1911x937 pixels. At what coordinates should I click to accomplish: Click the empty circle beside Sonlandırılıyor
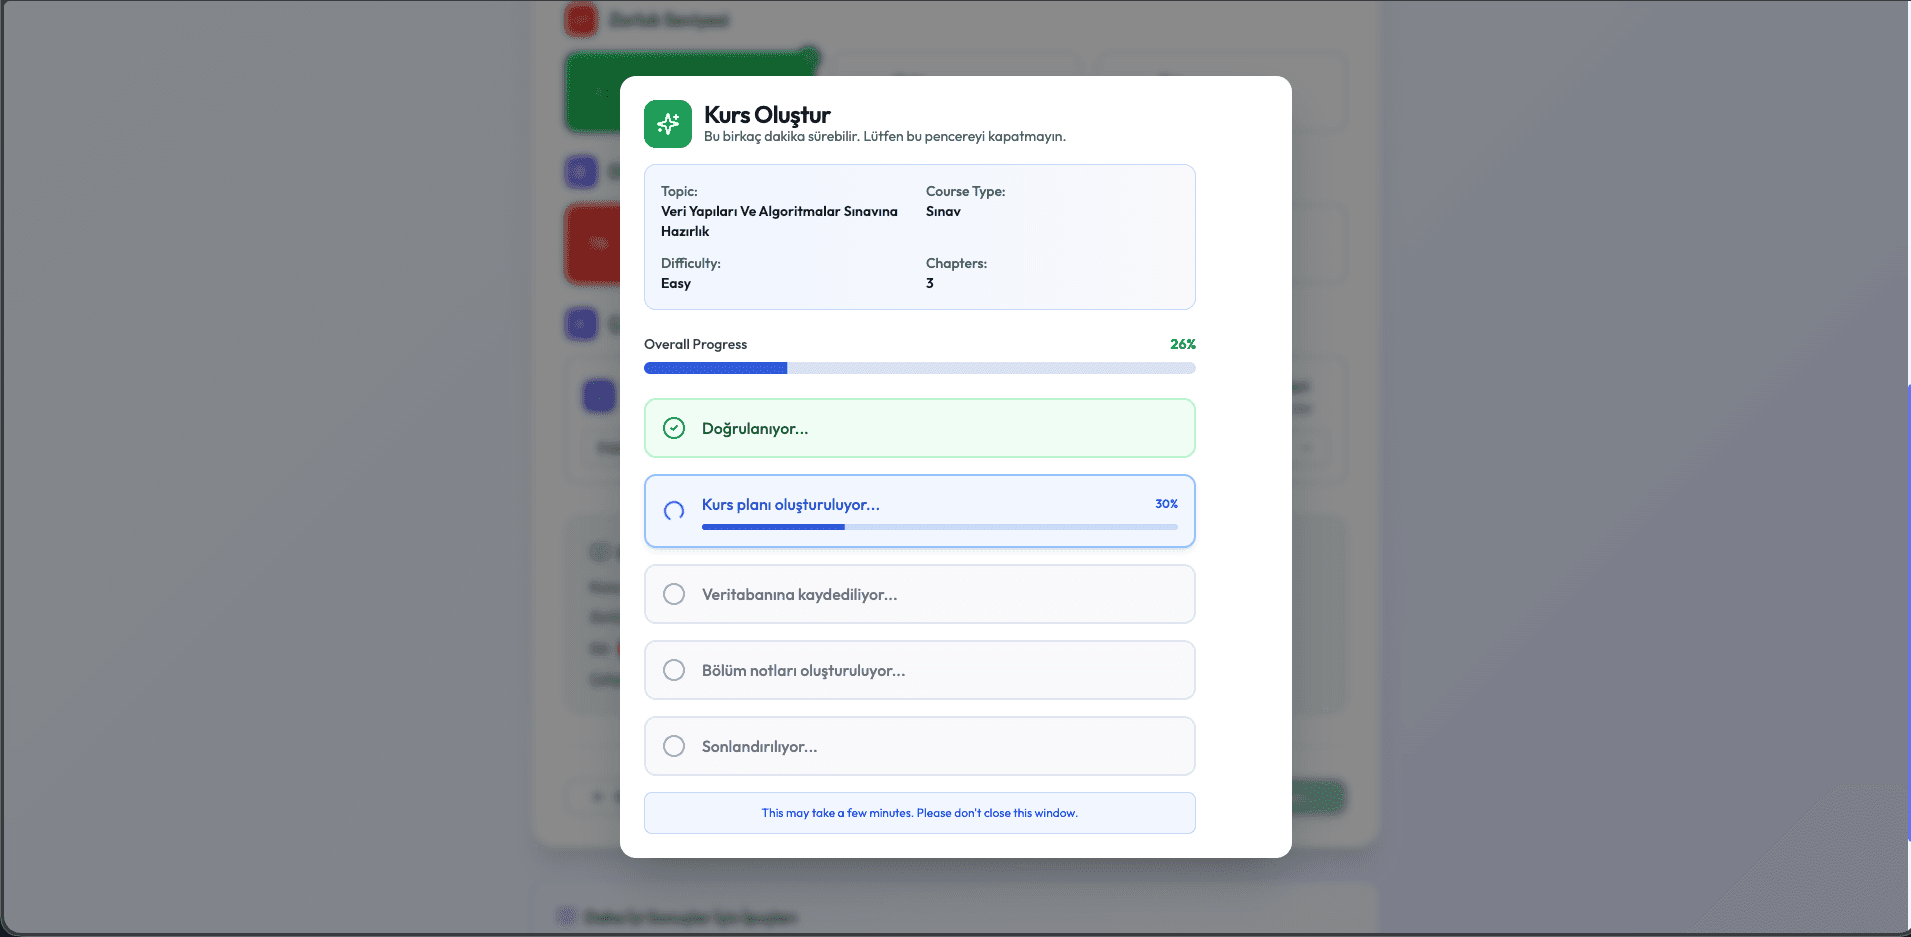click(x=674, y=746)
